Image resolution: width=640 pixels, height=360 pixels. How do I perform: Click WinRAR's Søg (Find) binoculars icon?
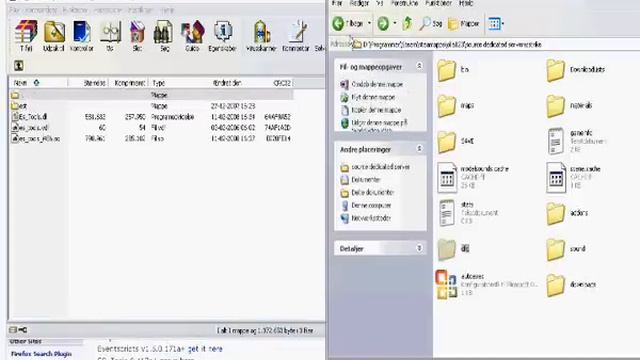pyautogui.click(x=164, y=36)
